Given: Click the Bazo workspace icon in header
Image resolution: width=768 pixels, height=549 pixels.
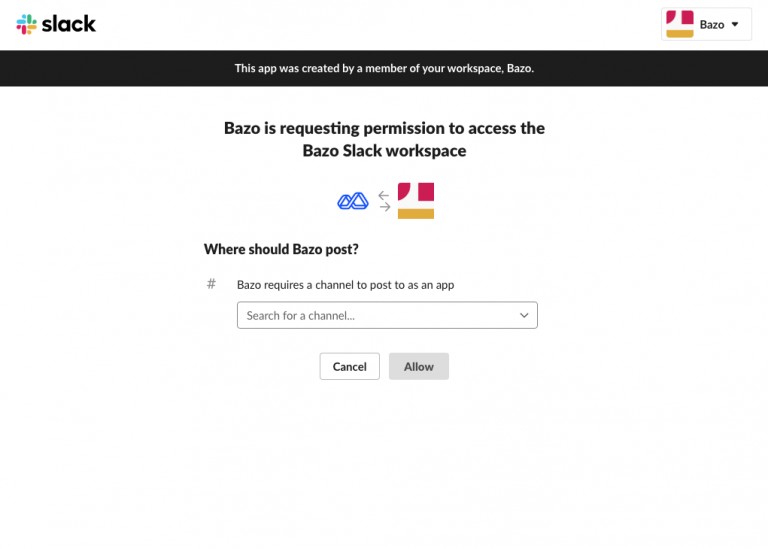Looking at the screenshot, I should coord(680,24).
